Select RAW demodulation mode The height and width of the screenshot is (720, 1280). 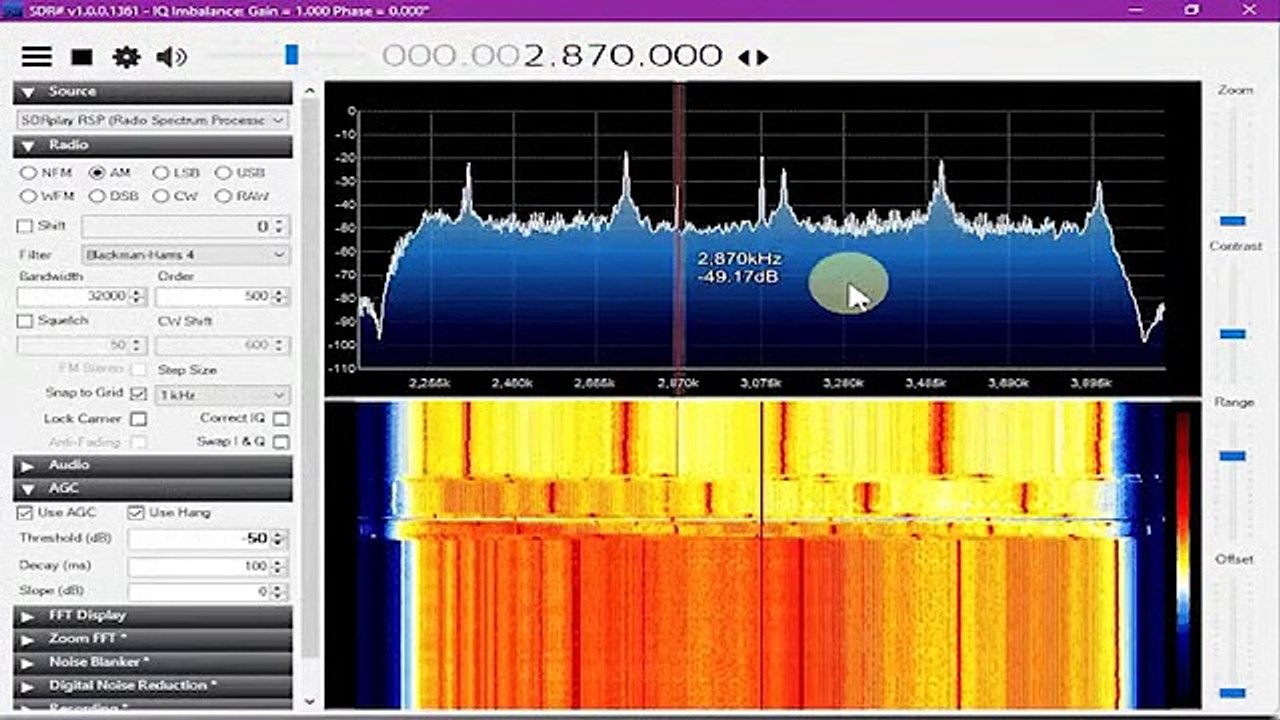point(242,196)
